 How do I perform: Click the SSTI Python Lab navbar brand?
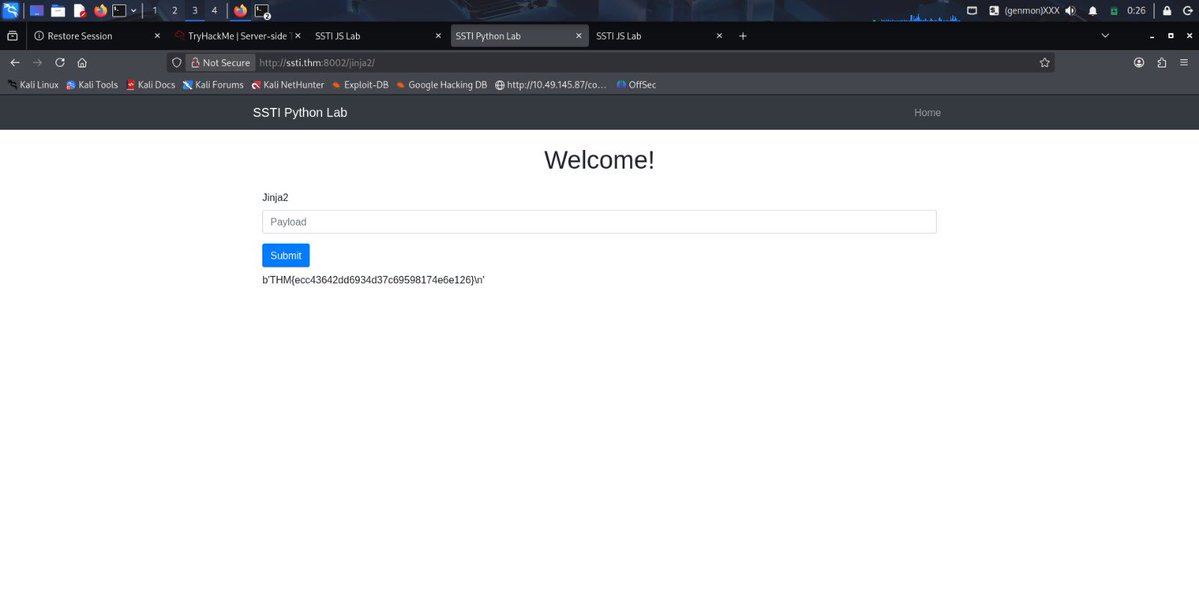click(300, 112)
